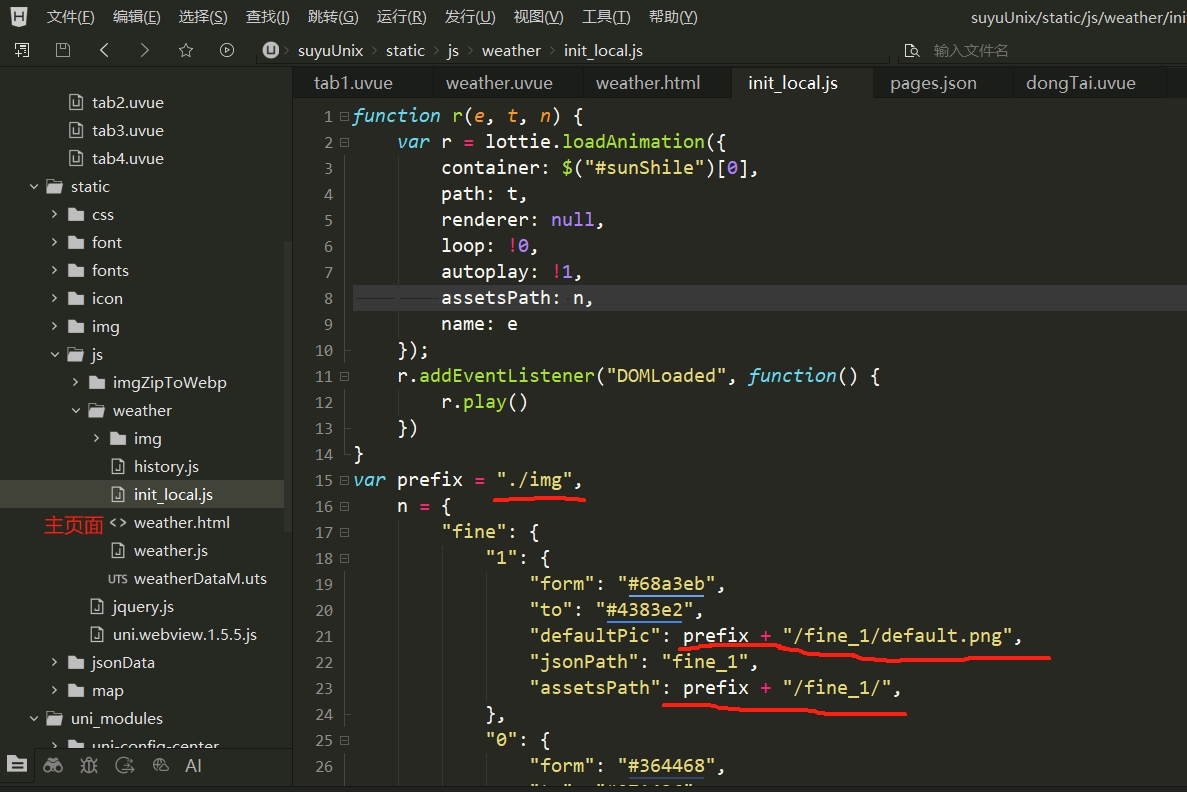Switch to the pages.json tab

(x=933, y=83)
